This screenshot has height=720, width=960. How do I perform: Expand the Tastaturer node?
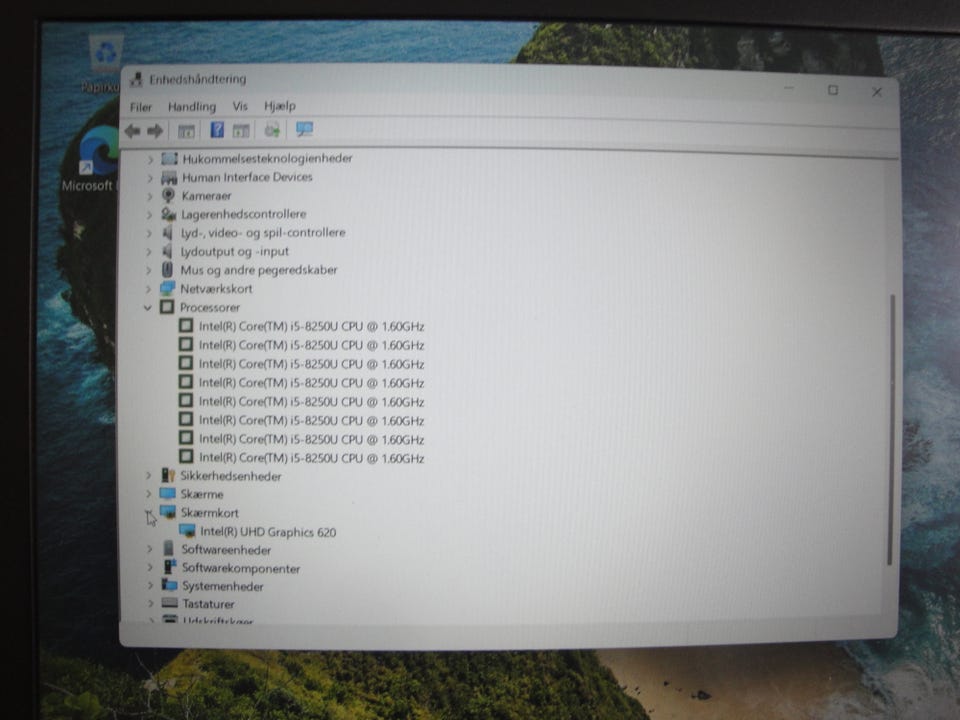[151, 604]
